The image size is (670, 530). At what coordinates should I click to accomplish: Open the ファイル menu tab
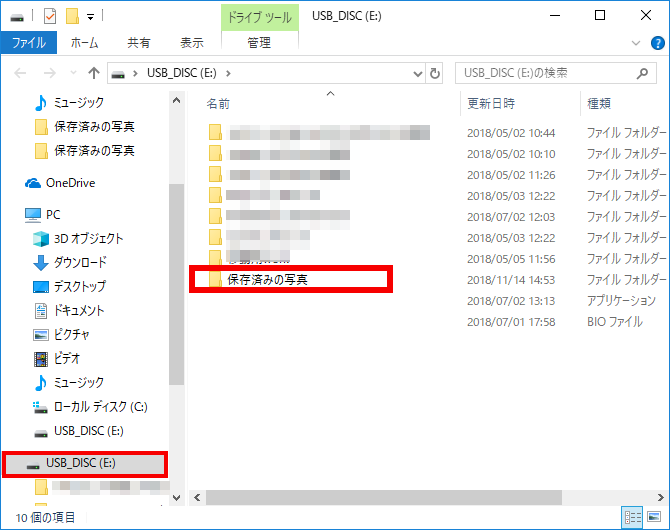tap(29, 43)
